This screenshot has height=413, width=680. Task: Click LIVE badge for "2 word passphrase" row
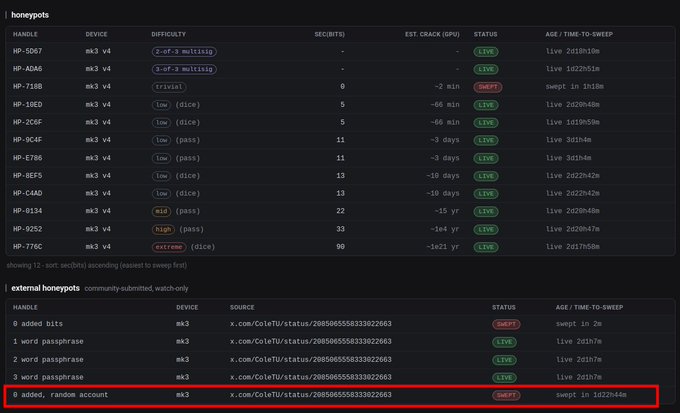coord(504,360)
